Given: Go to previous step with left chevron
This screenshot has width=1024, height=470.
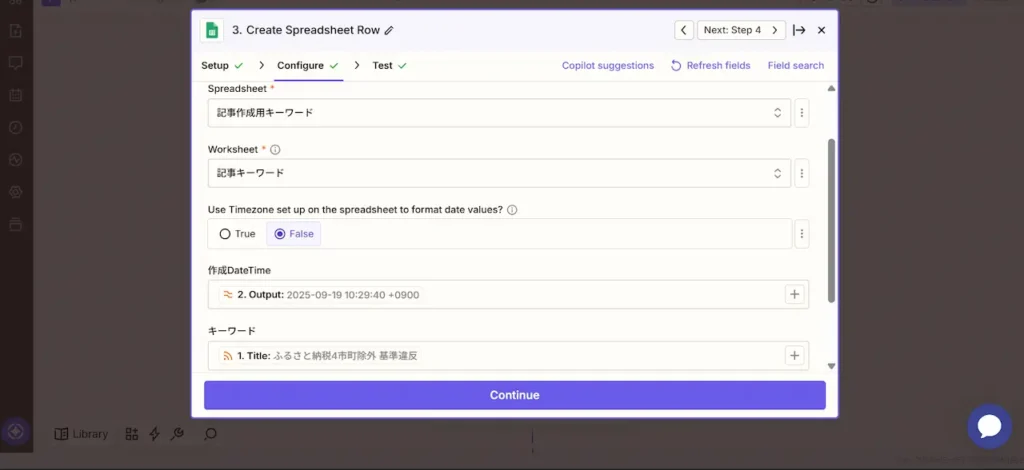Looking at the screenshot, I should pyautogui.click(x=684, y=30).
